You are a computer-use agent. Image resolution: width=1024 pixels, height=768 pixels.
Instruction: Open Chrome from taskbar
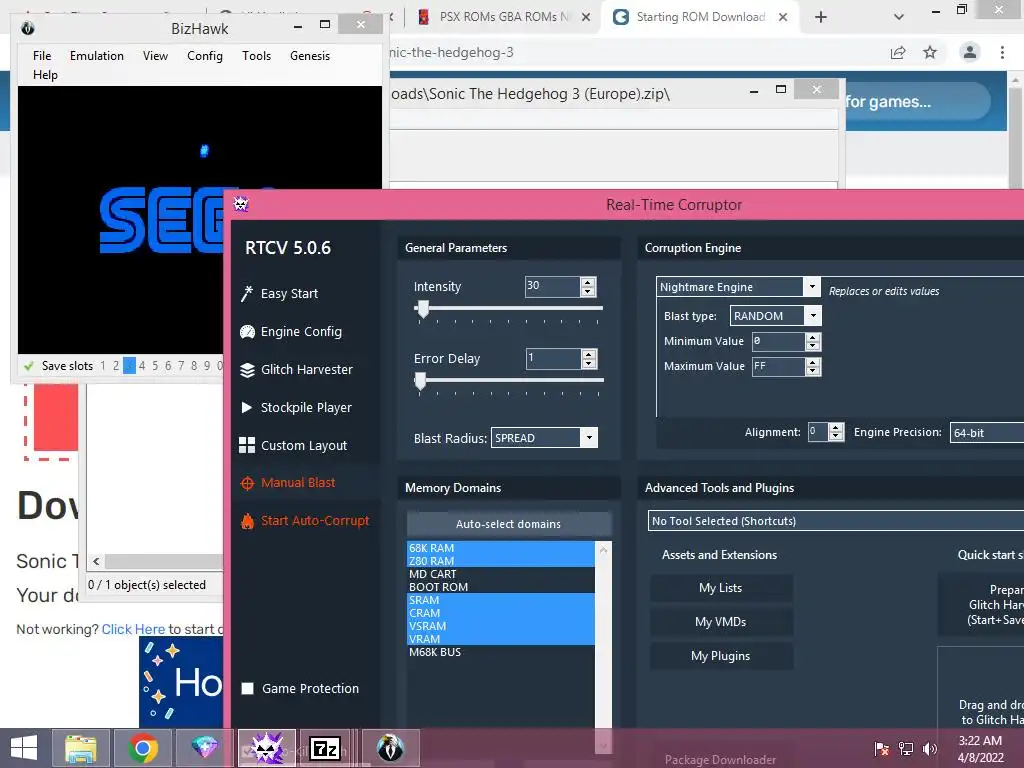tap(142, 748)
